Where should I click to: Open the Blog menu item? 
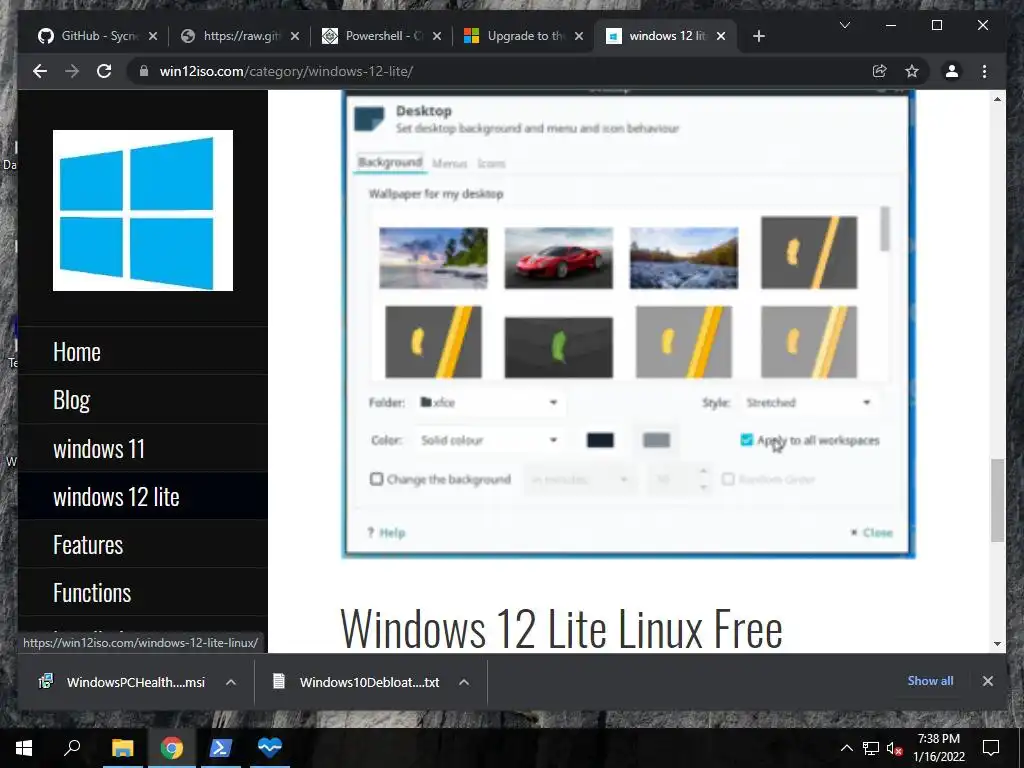[x=71, y=400]
